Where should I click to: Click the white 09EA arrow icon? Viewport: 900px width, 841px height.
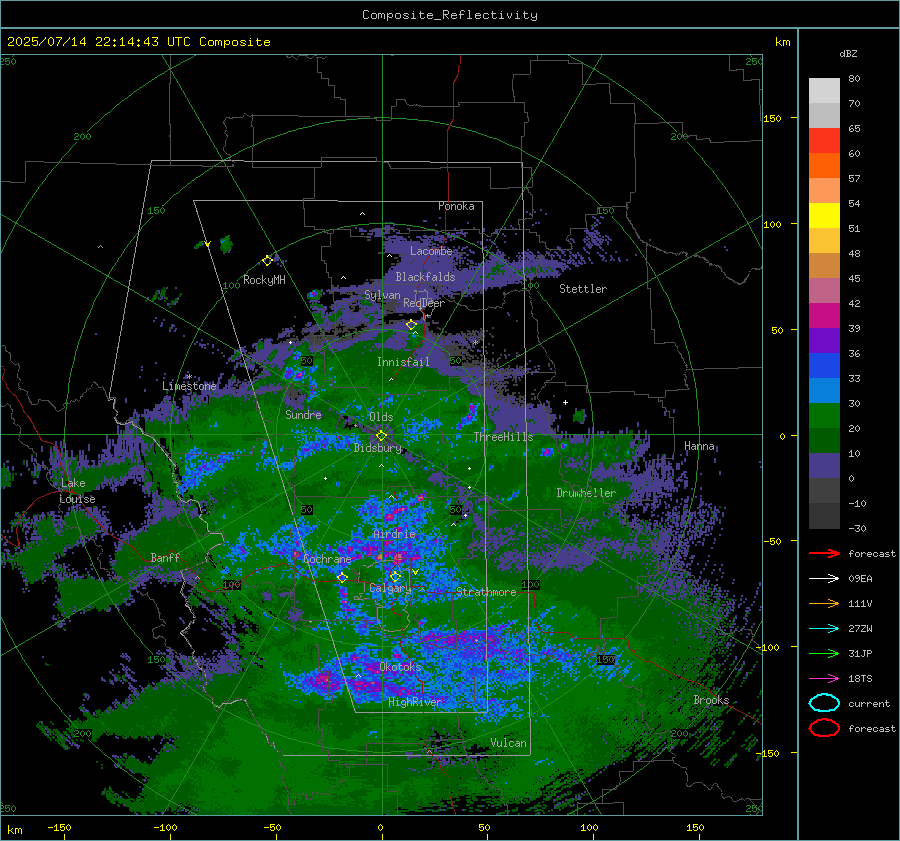824,579
